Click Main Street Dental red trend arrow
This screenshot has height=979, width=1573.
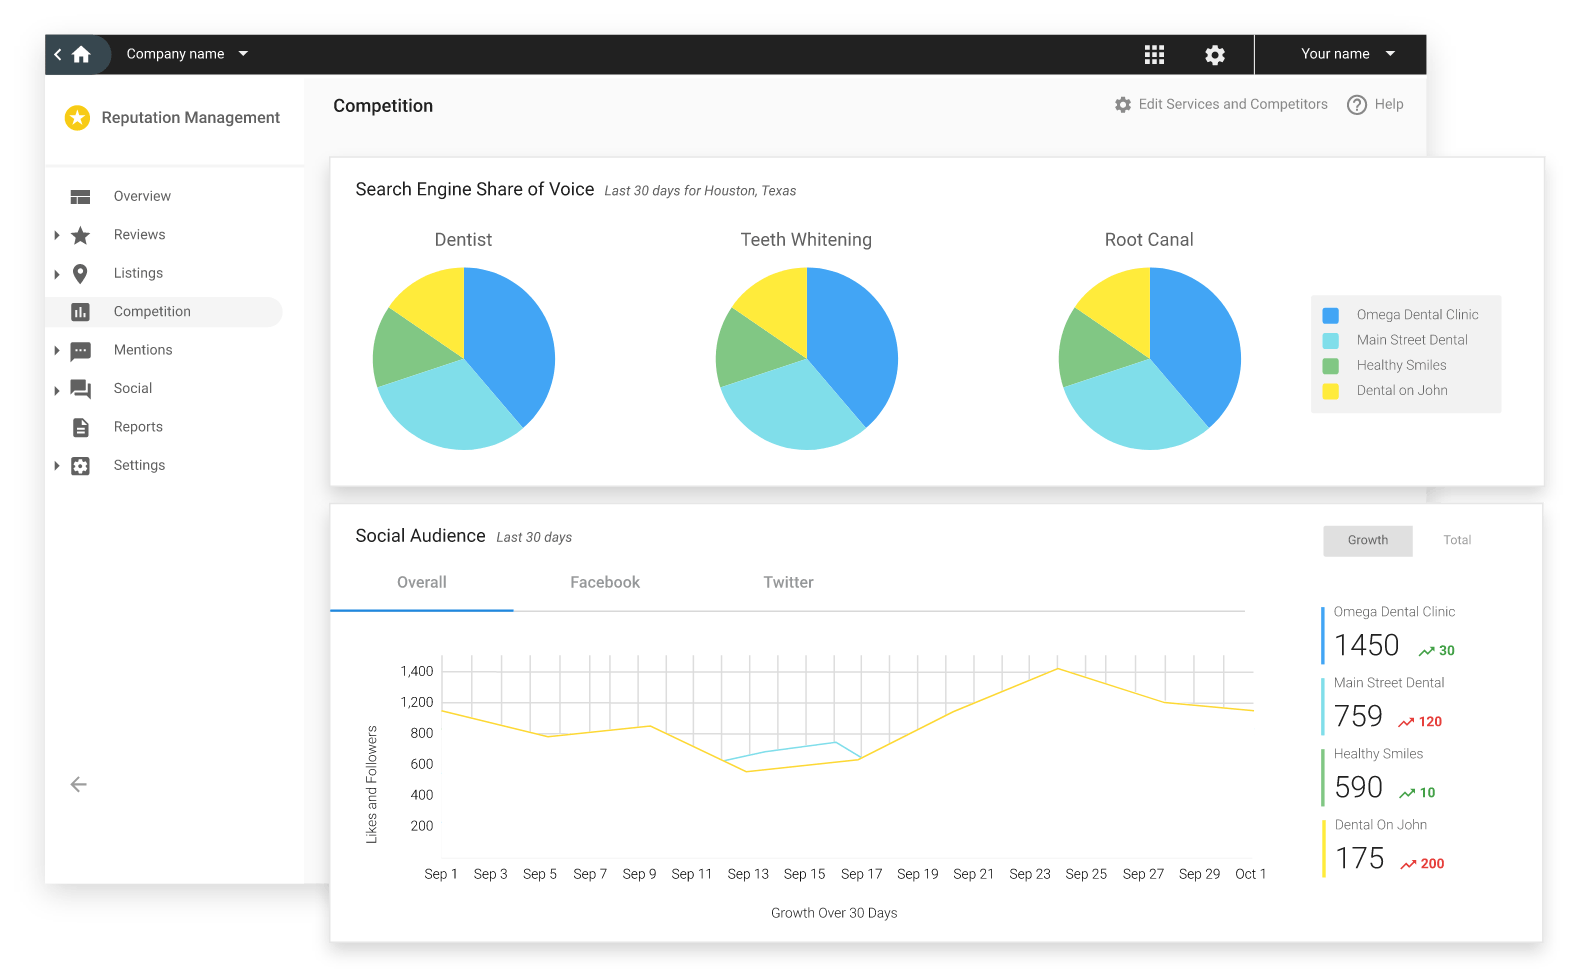click(x=1406, y=722)
